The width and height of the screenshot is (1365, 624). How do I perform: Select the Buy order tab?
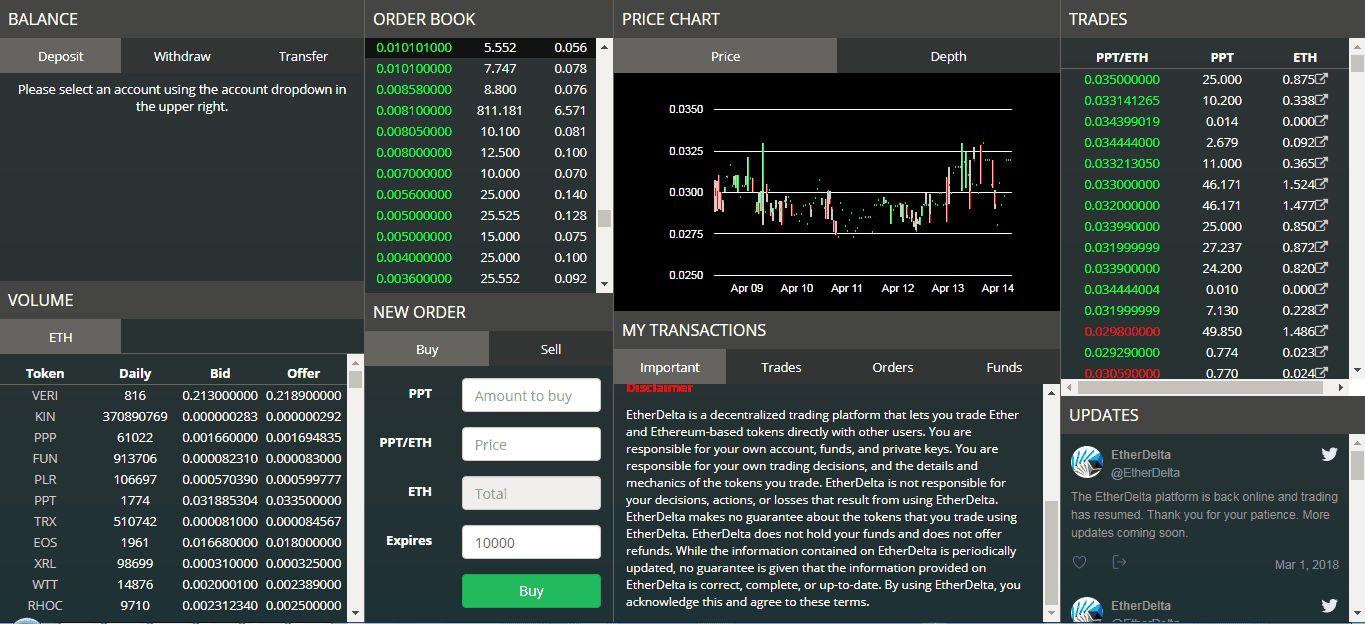pos(427,349)
